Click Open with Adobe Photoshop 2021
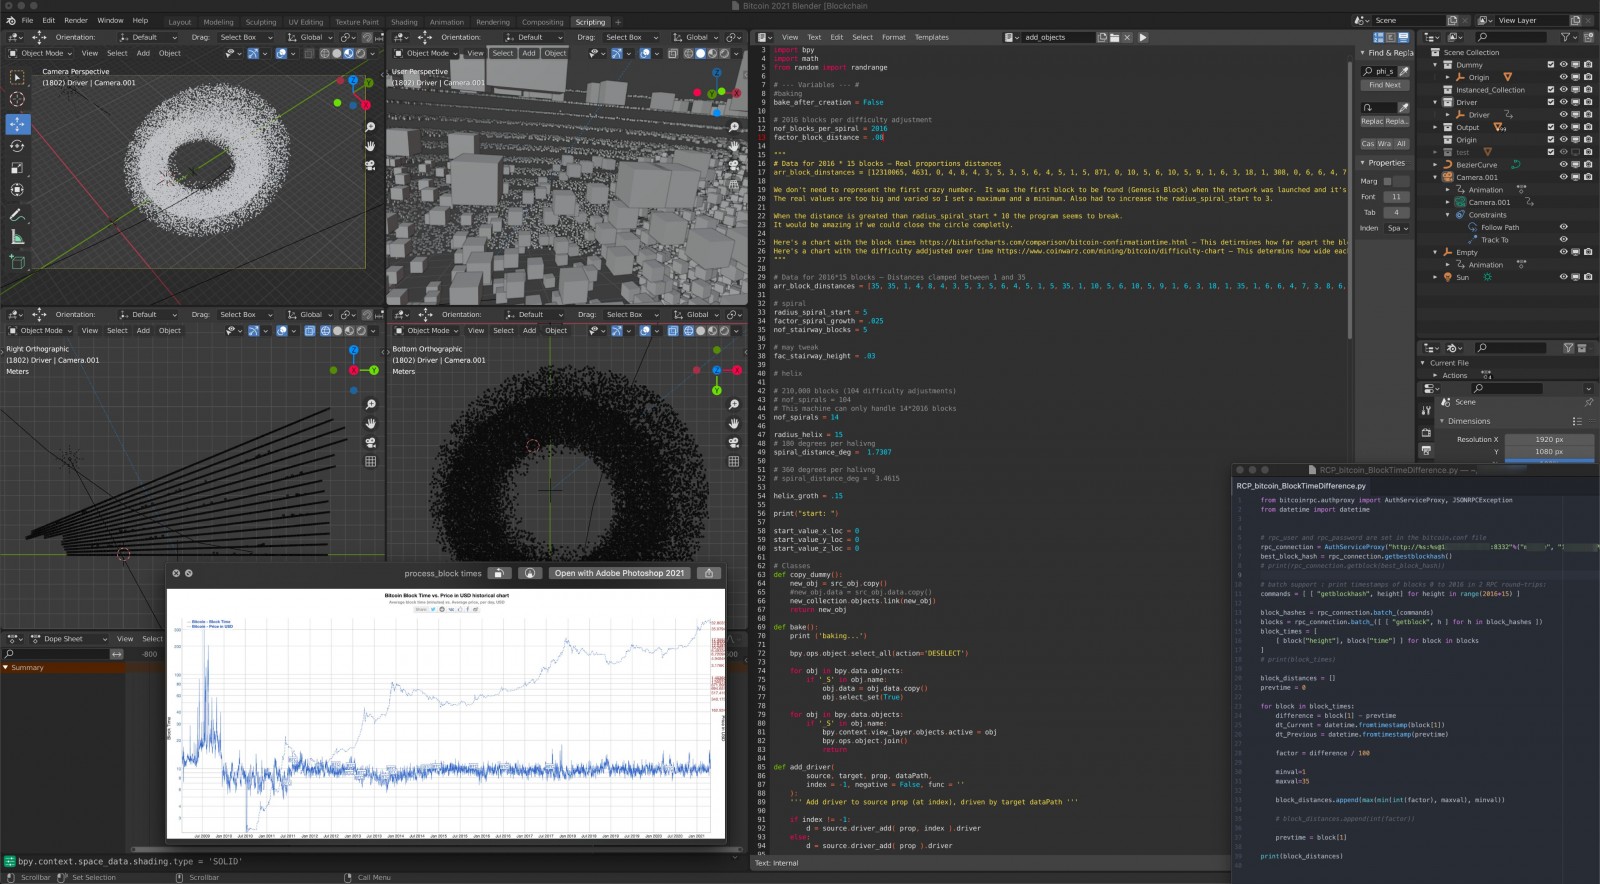The height and width of the screenshot is (884, 1600). click(619, 573)
